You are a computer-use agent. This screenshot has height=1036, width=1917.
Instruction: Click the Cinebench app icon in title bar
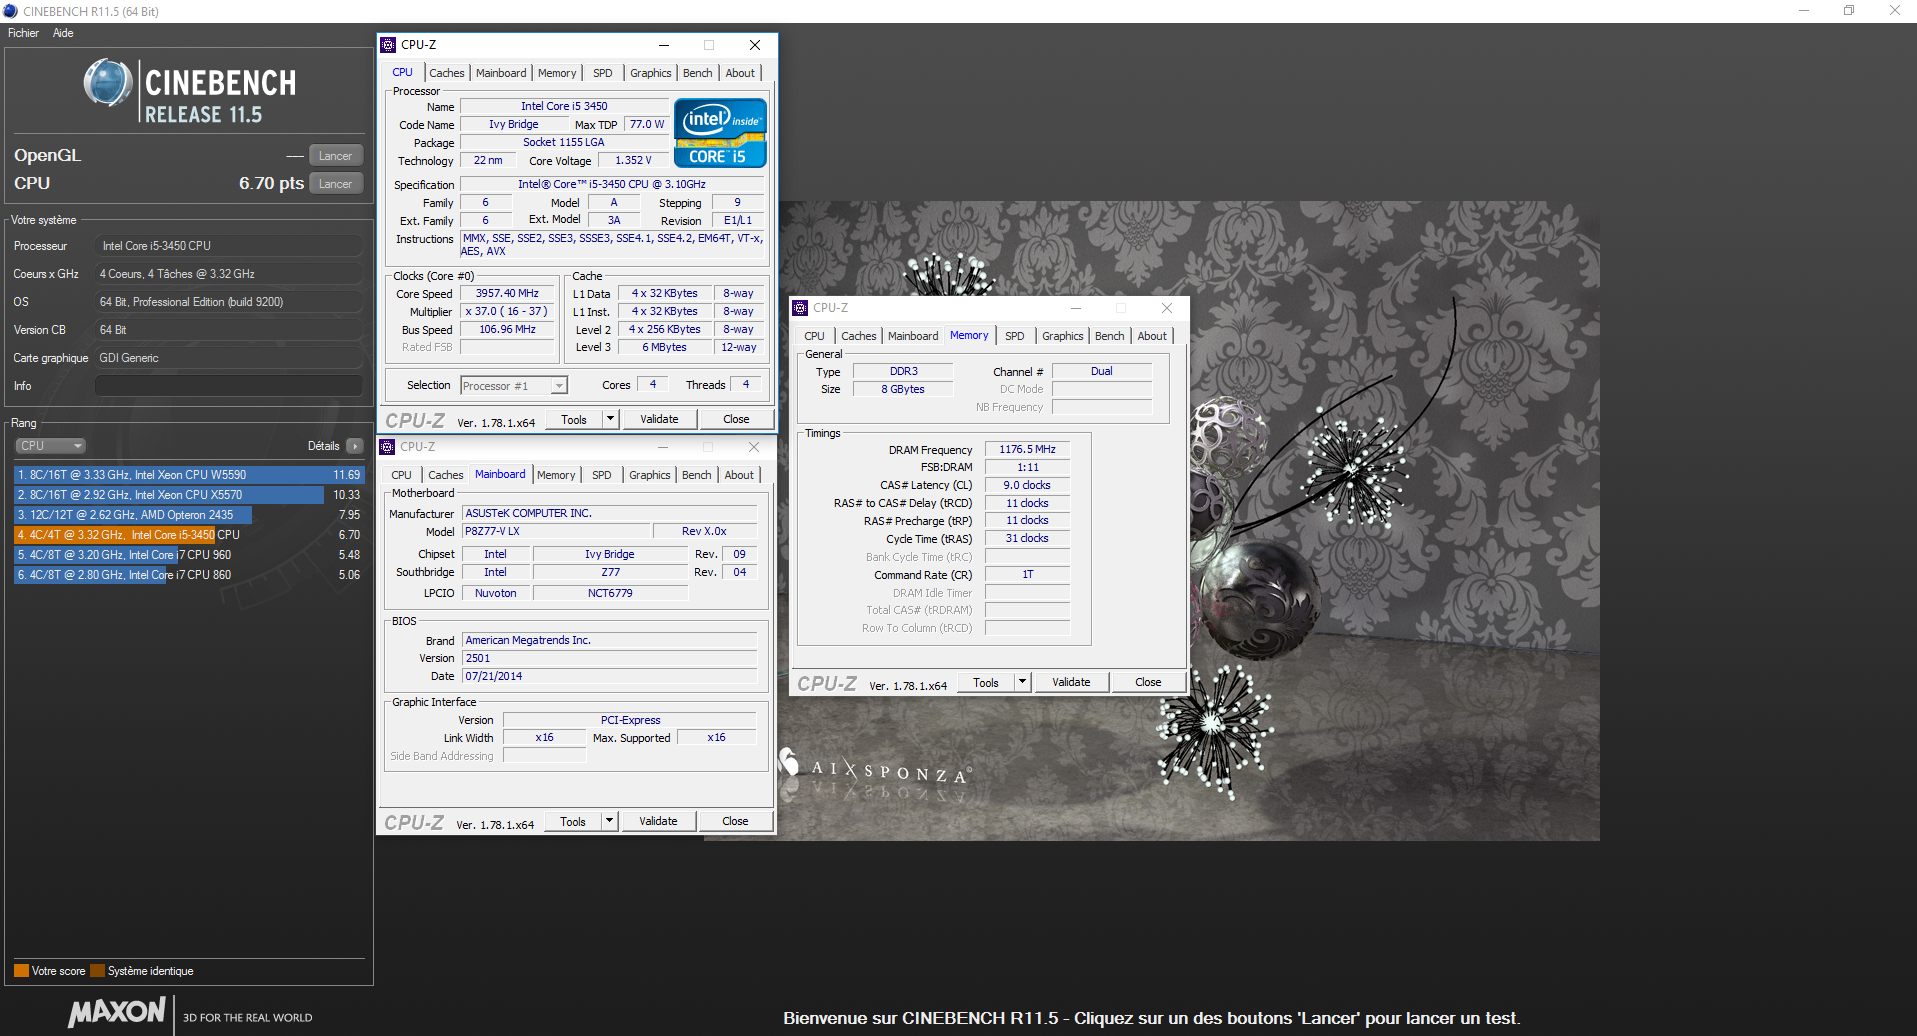pos(11,11)
